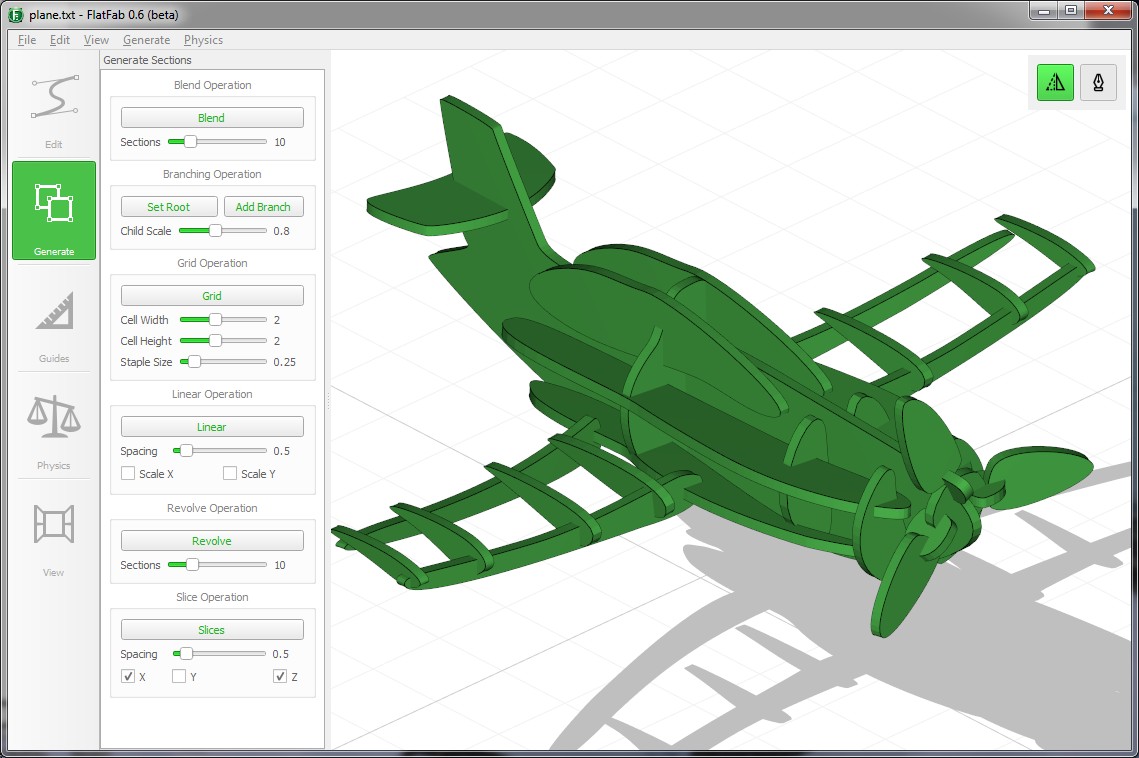The height and width of the screenshot is (758, 1139).
Task: Open the Generate menu
Action: tap(146, 40)
